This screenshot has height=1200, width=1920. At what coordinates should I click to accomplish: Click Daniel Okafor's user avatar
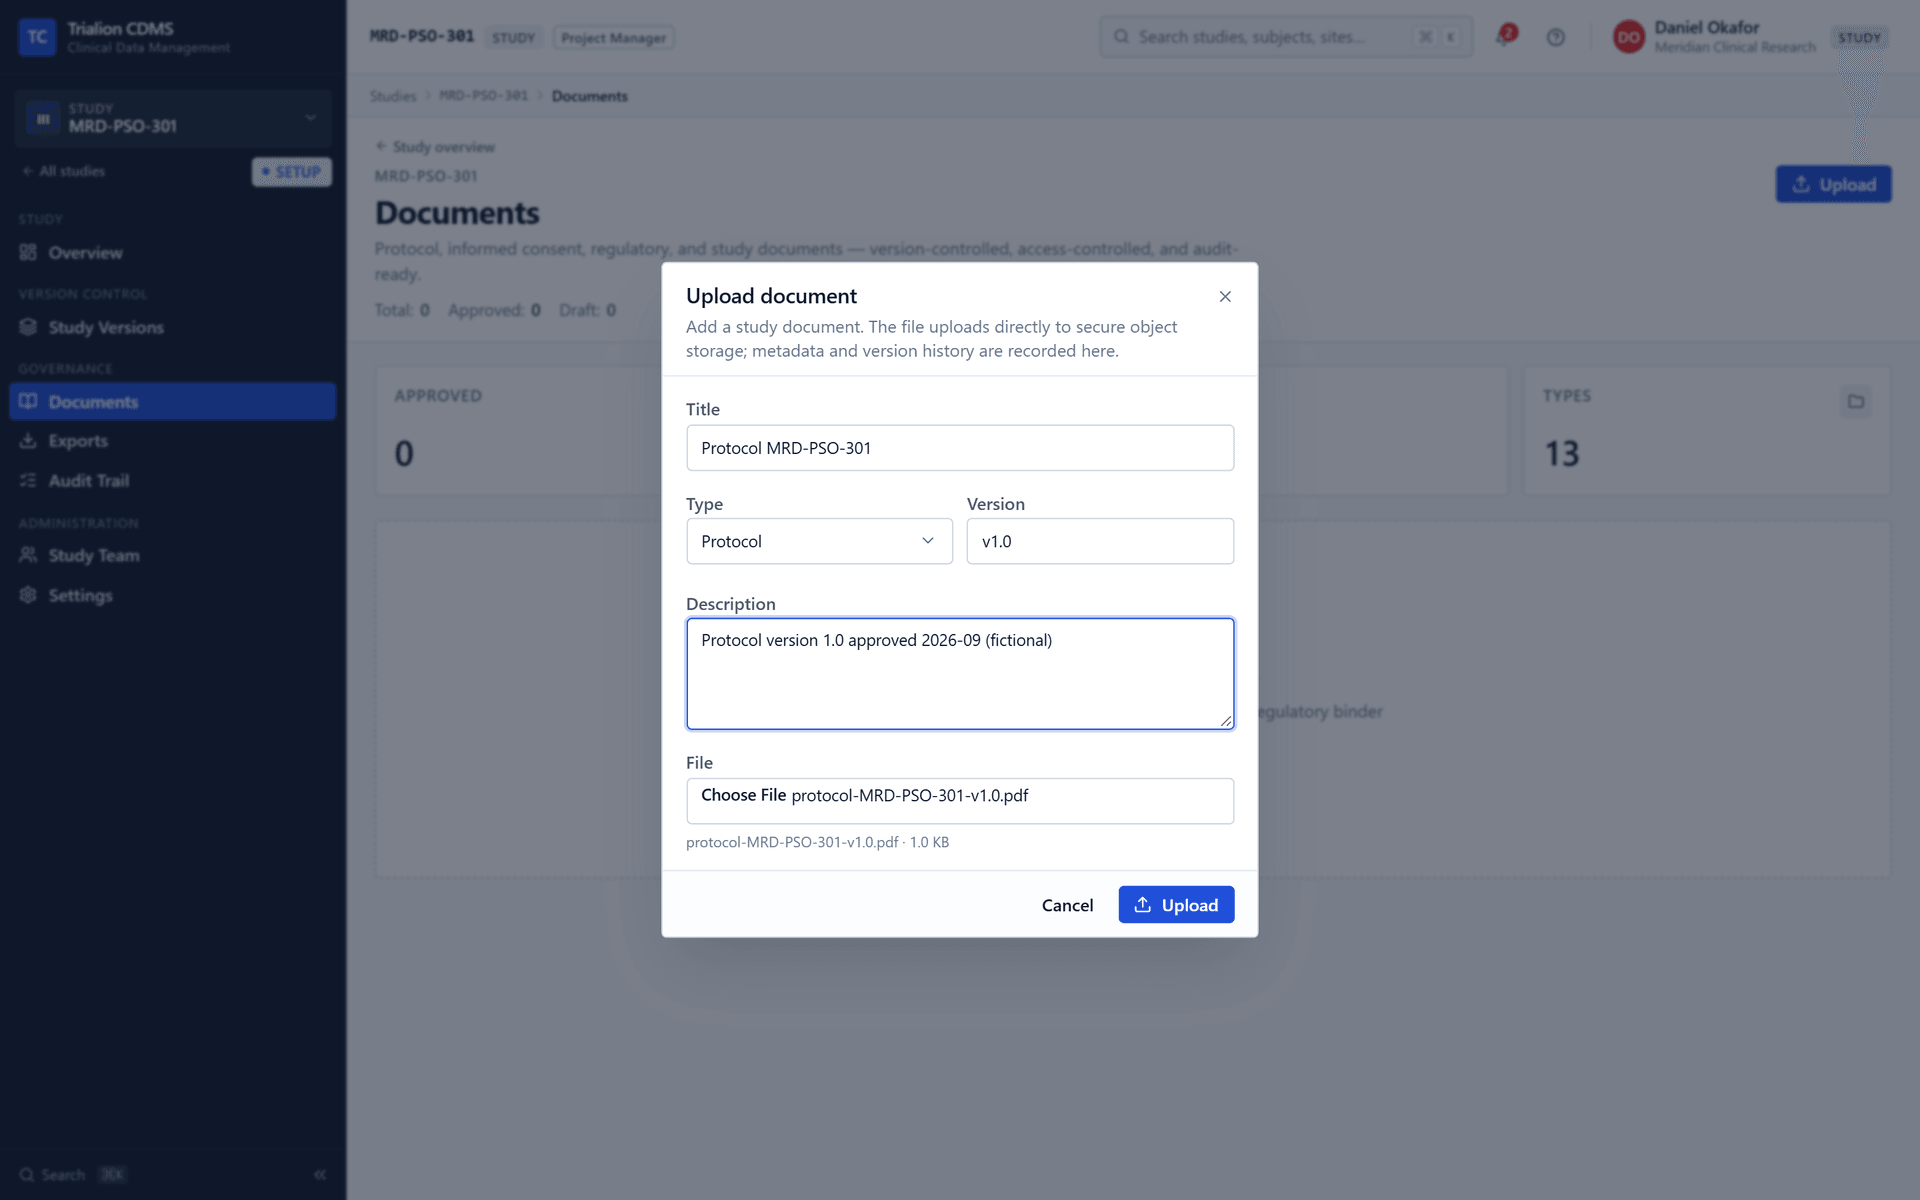[x=1628, y=37]
